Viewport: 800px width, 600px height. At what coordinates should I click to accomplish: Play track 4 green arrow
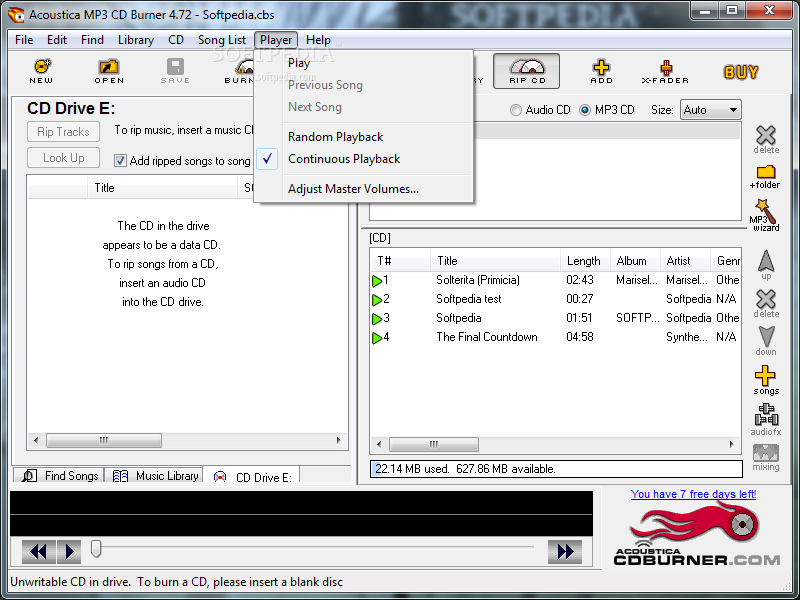coord(377,338)
